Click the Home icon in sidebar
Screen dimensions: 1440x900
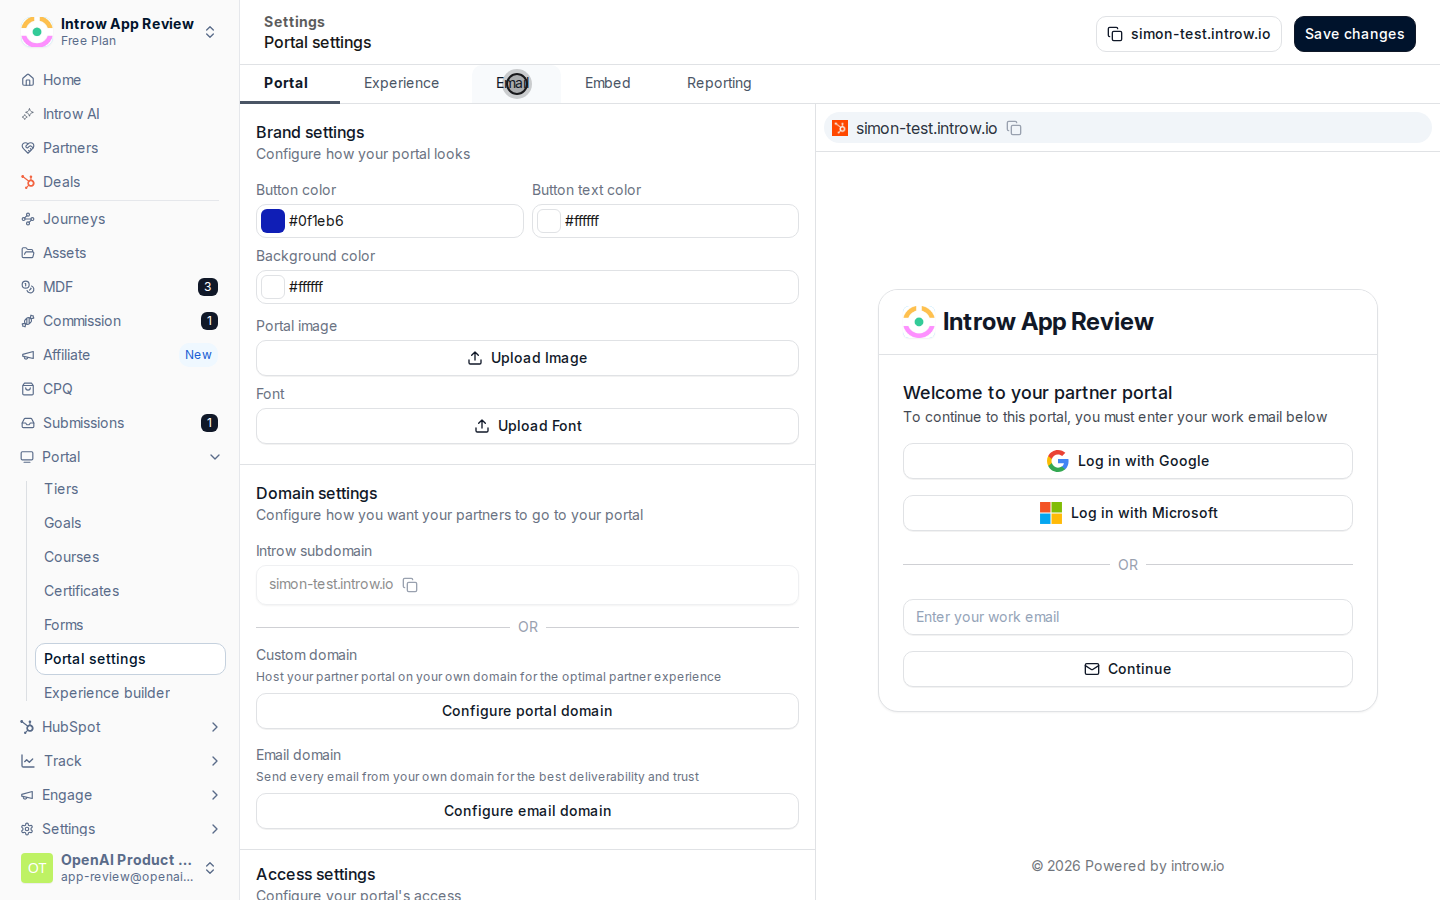(x=28, y=80)
